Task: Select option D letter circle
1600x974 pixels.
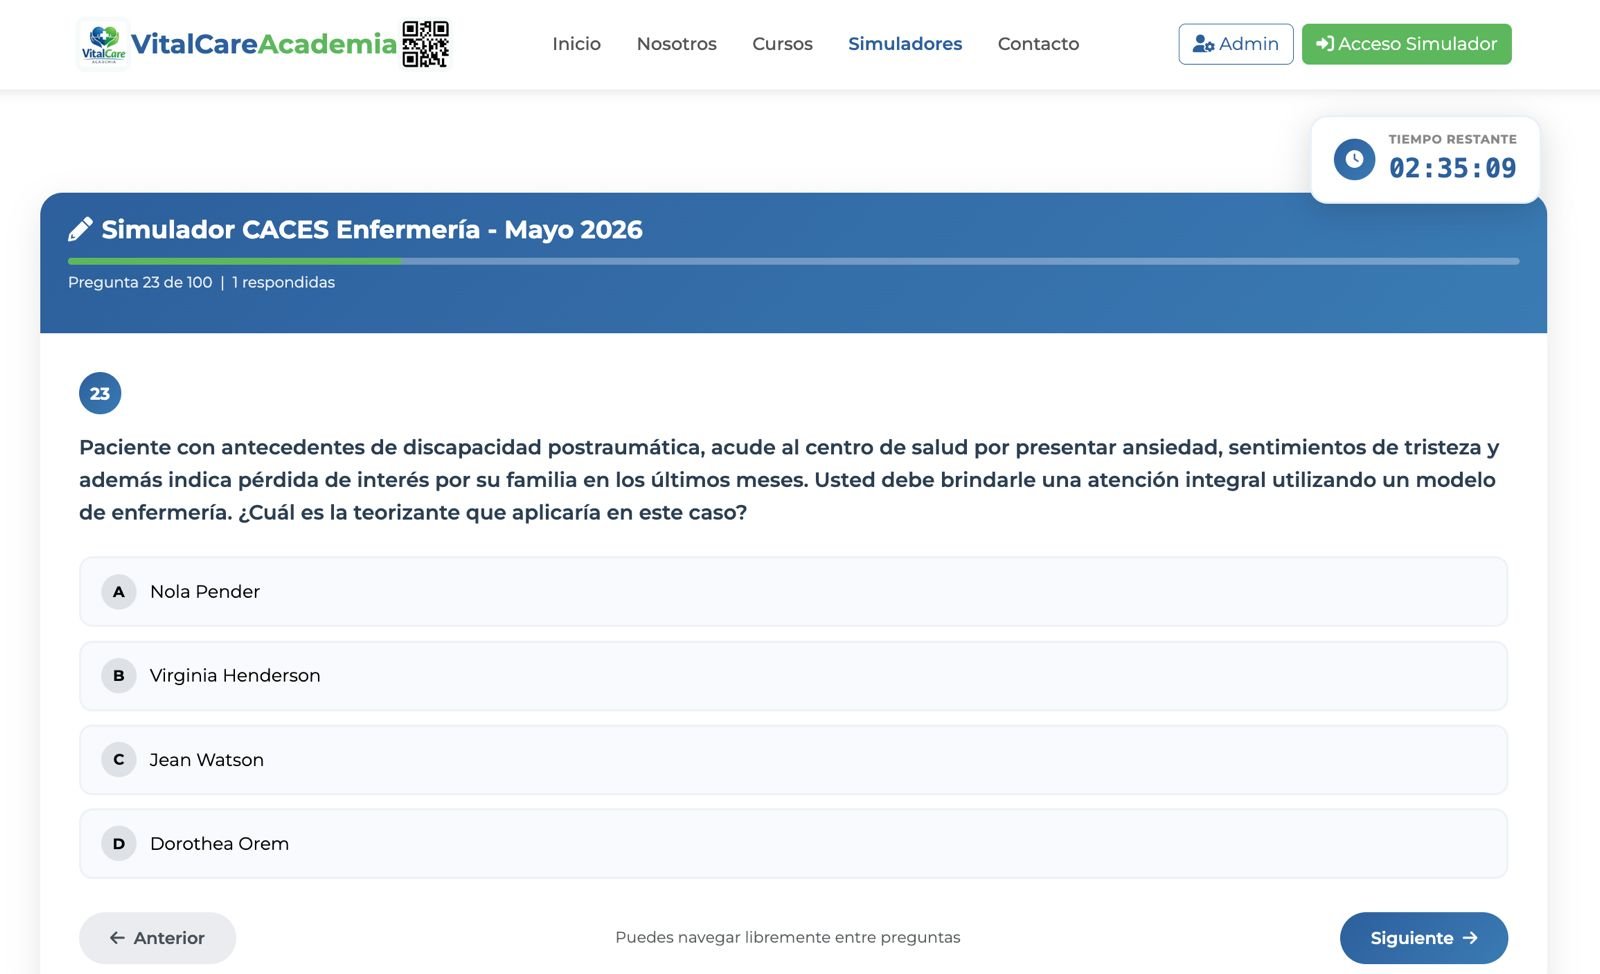Action: (x=118, y=844)
